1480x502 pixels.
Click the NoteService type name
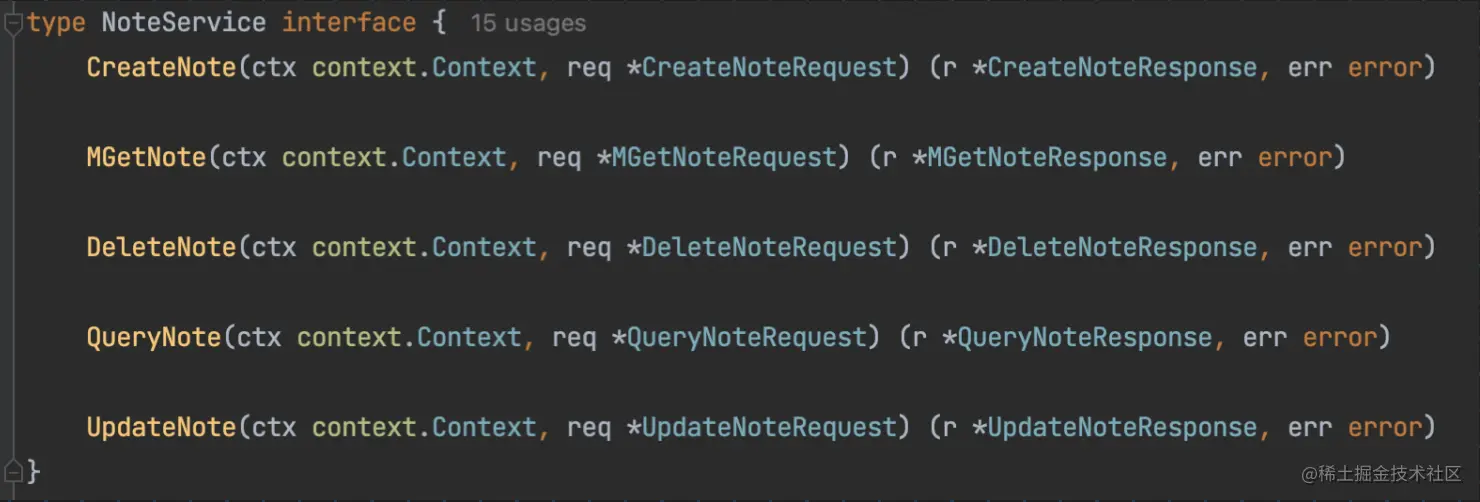[x=183, y=22]
